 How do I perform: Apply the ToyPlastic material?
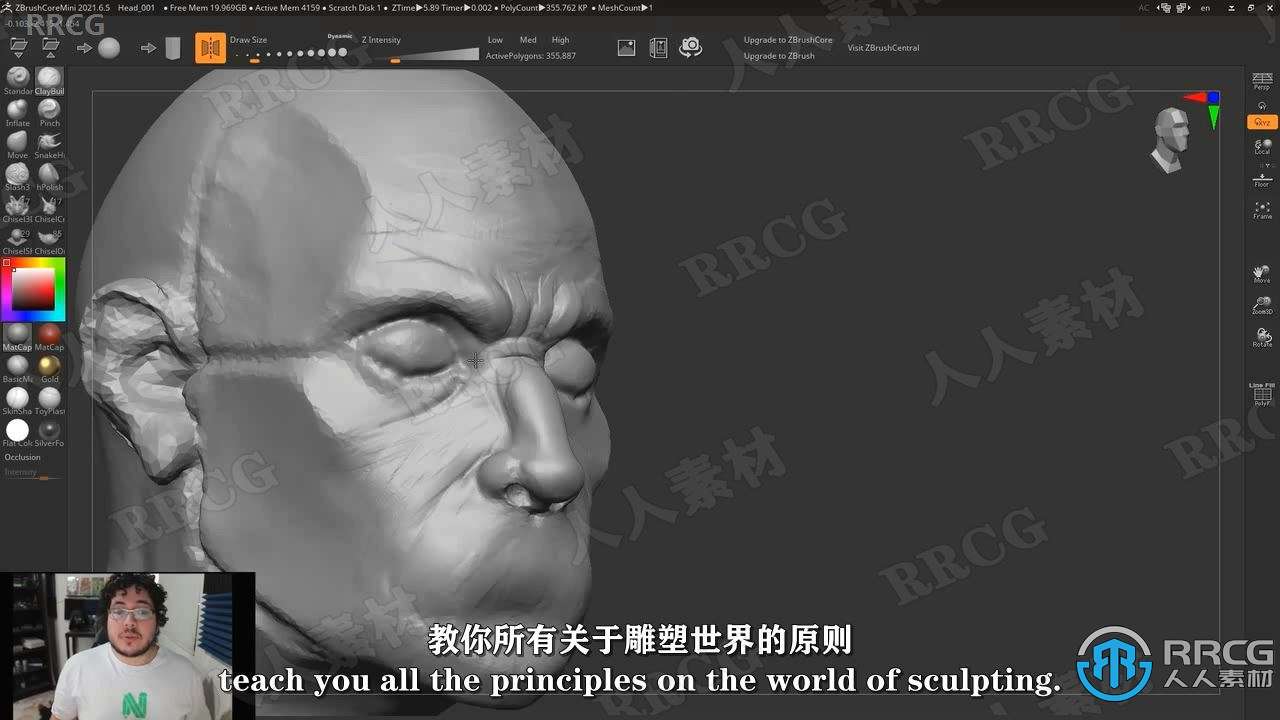(49, 401)
